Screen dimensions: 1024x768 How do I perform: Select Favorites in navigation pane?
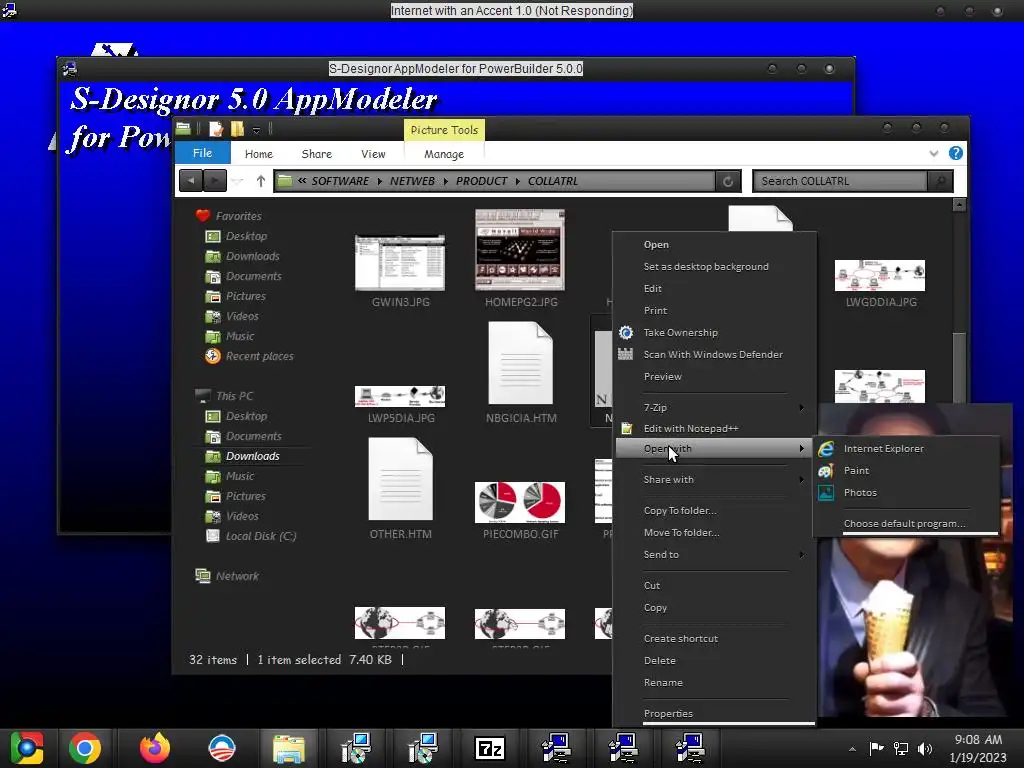pos(238,216)
